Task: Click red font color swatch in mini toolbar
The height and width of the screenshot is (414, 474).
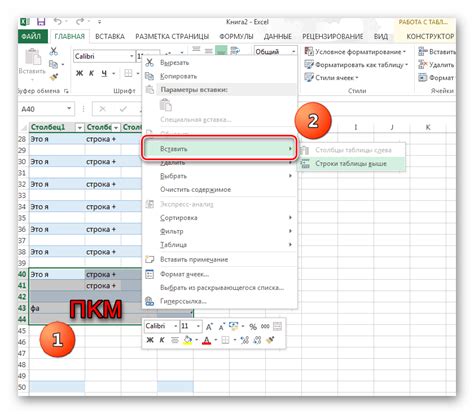Action: pyautogui.click(x=206, y=340)
